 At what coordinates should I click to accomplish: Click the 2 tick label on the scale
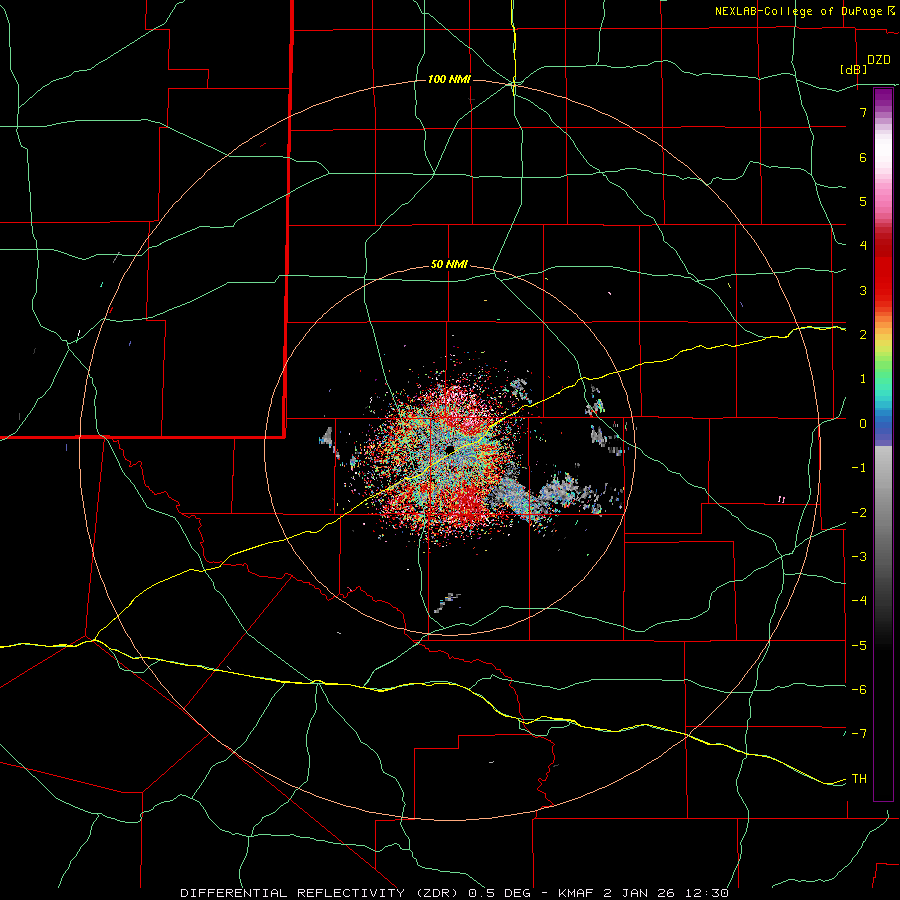point(863,334)
